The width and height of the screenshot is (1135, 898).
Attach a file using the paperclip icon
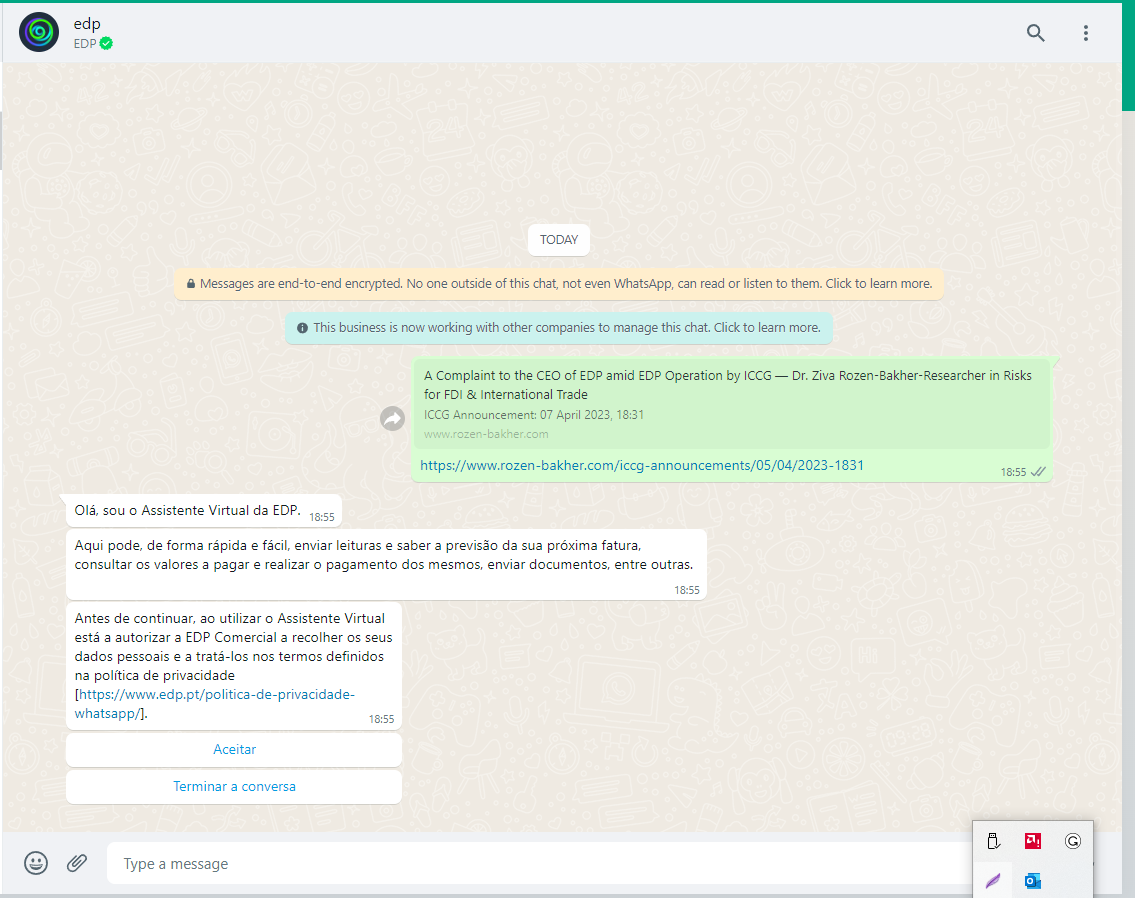pyautogui.click(x=77, y=862)
